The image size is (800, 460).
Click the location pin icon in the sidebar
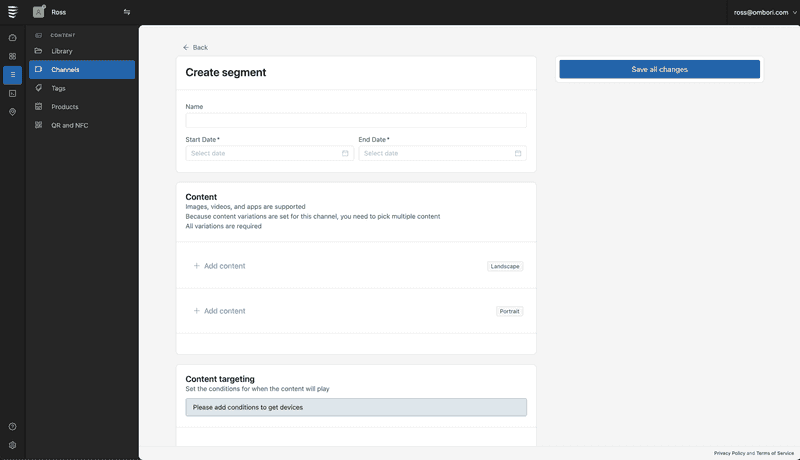12,112
